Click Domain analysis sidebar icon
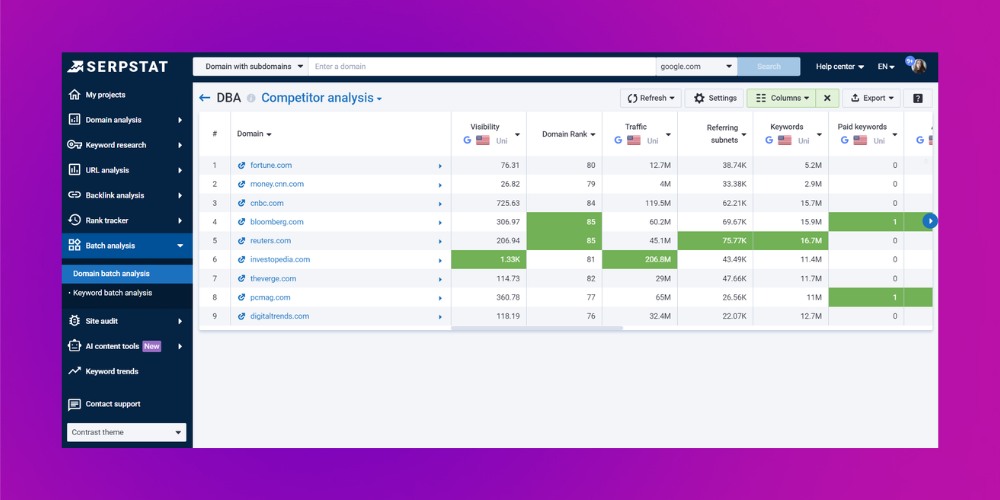1000x500 pixels. point(75,119)
